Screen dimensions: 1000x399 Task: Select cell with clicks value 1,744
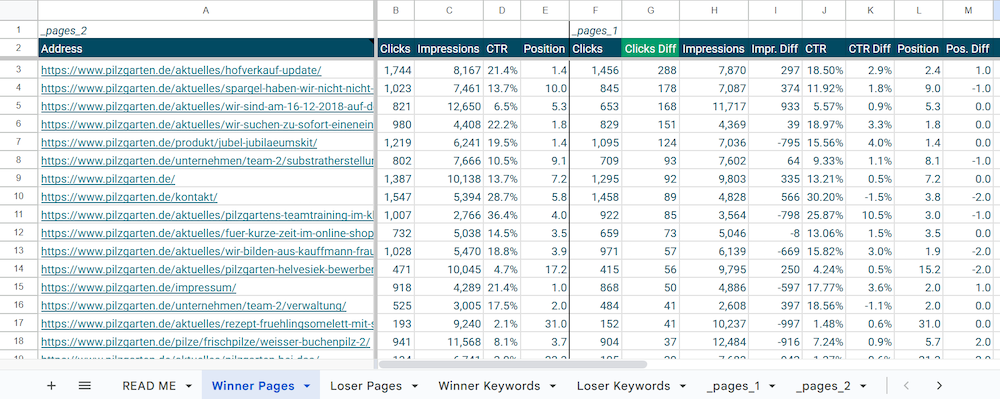395,71
